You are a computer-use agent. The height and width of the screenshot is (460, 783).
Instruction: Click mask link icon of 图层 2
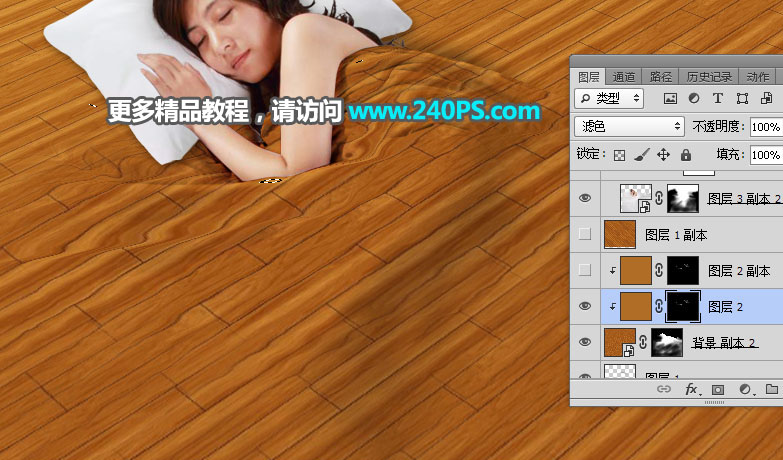click(x=659, y=306)
